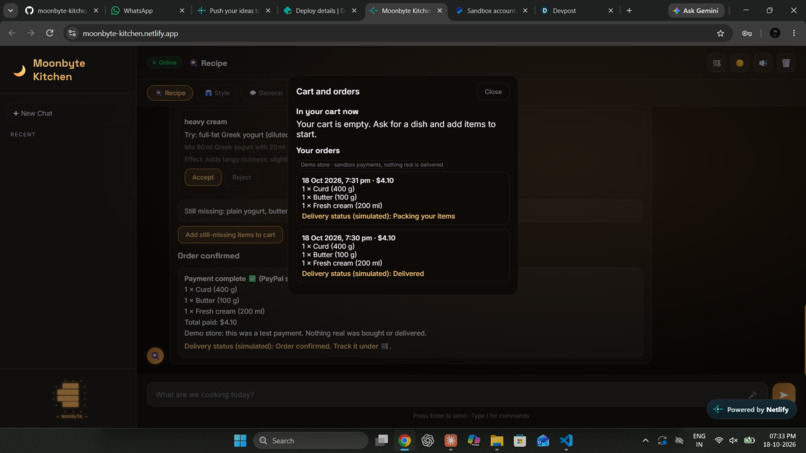Click the Chrome taskbar icon

pyautogui.click(x=405, y=441)
